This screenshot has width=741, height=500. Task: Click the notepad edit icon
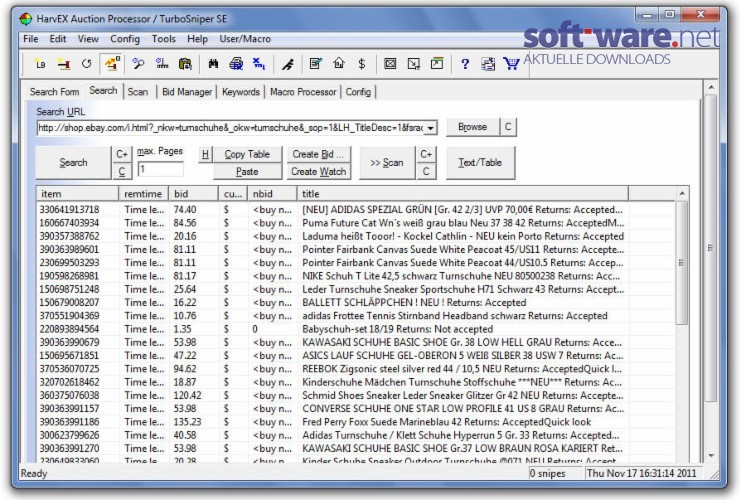tap(315, 64)
